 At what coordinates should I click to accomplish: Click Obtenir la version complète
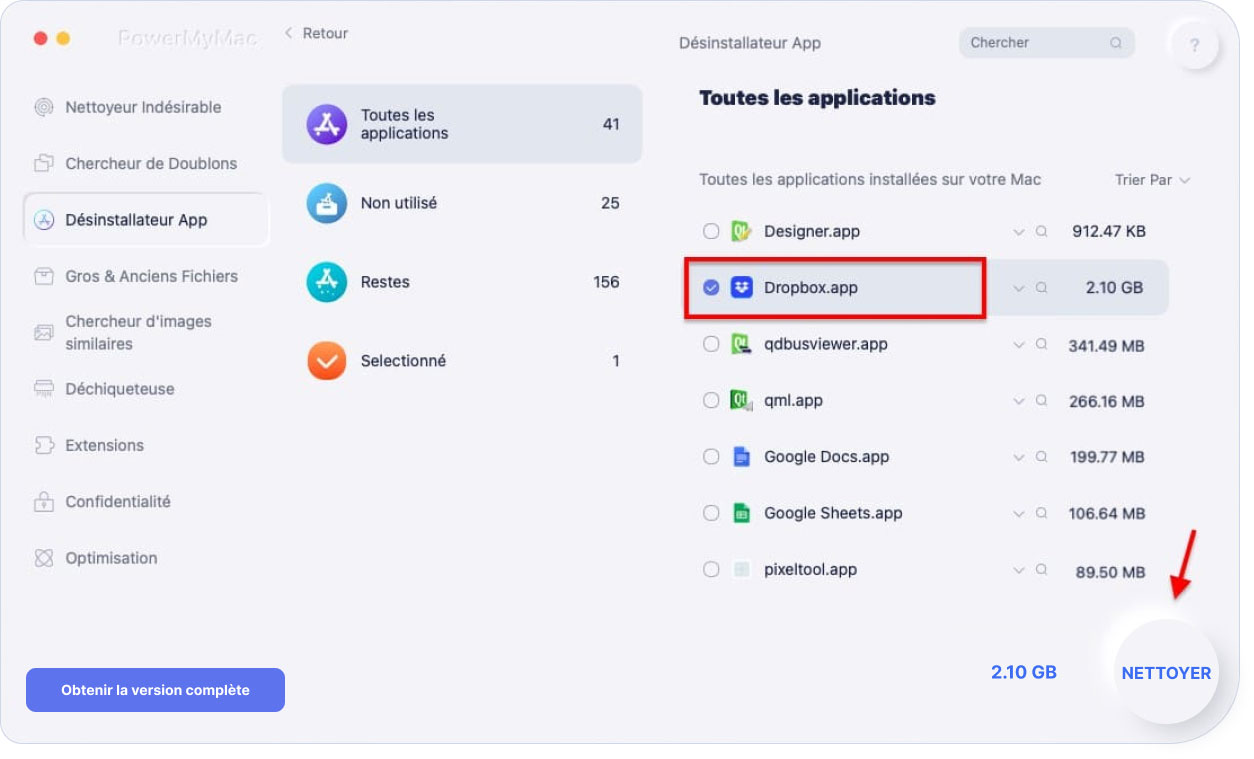[x=155, y=689]
